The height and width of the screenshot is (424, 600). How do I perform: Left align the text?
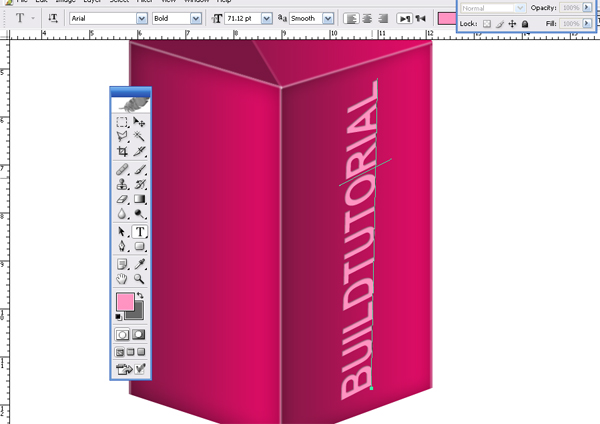click(351, 18)
